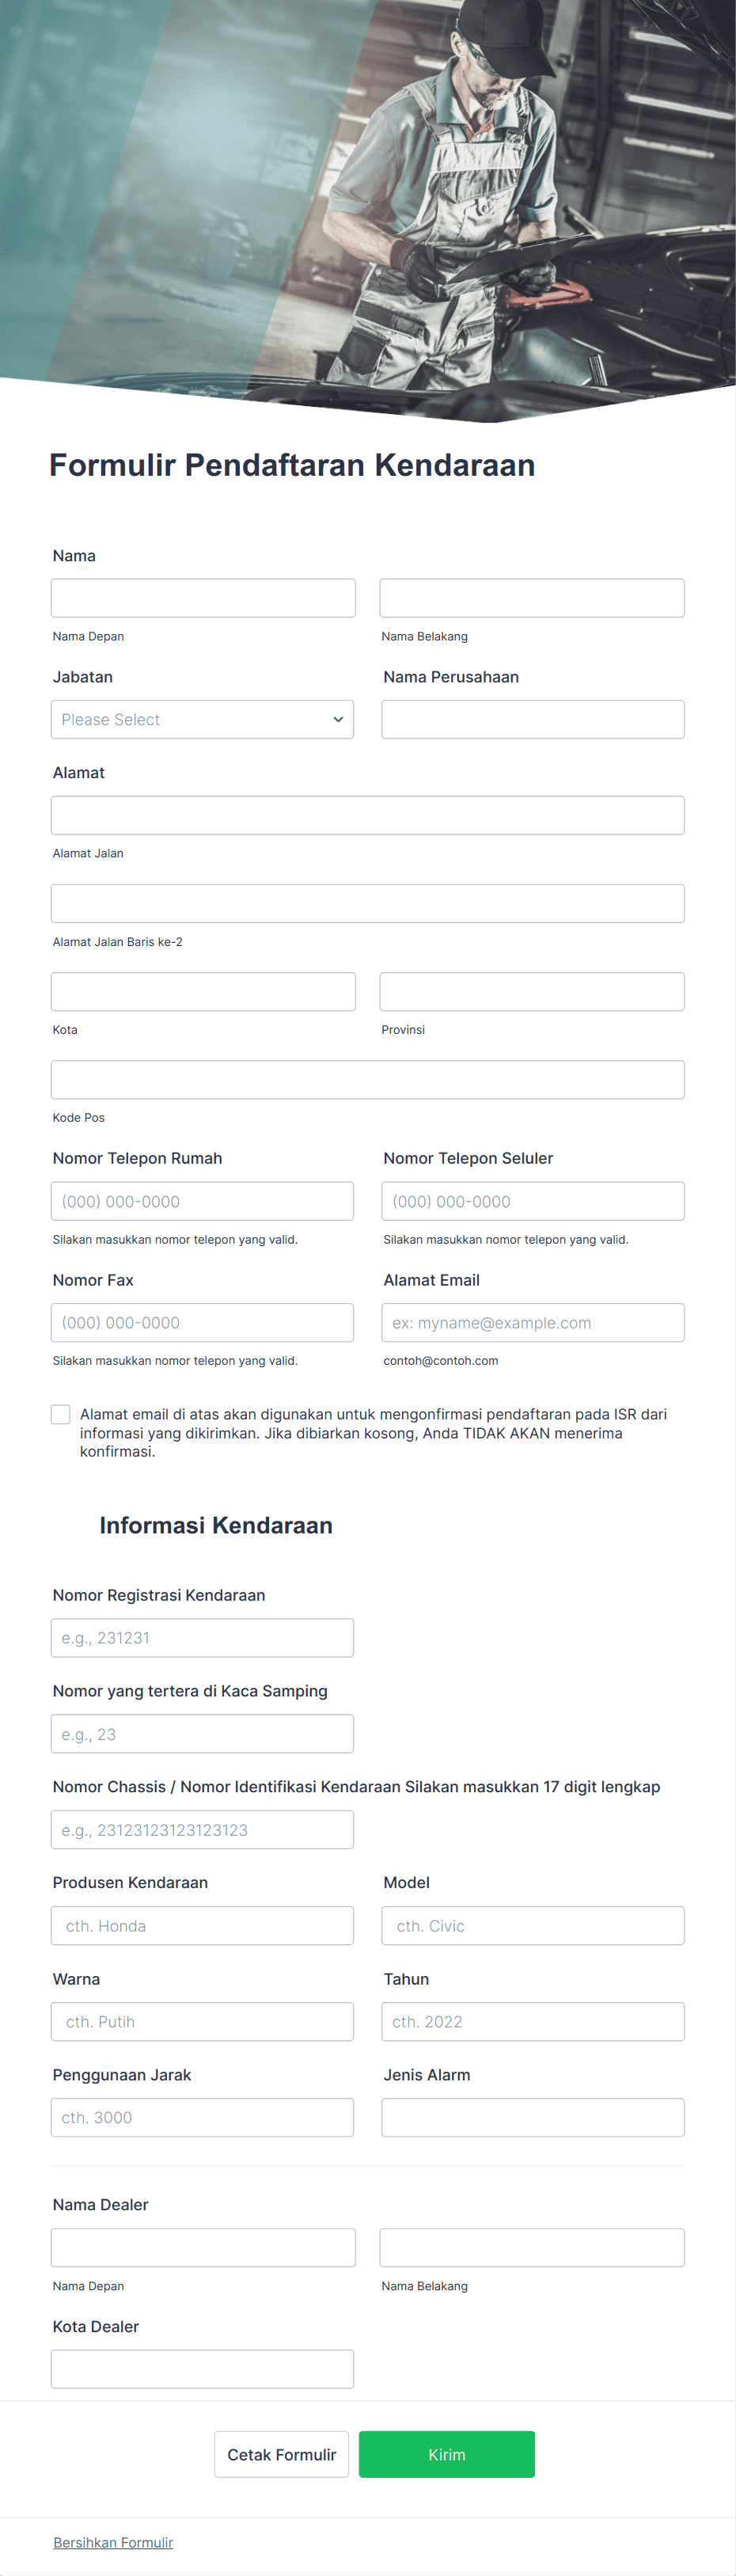Select the Nomor Telepon Rumah field
The image size is (736, 2576).
click(x=202, y=1201)
